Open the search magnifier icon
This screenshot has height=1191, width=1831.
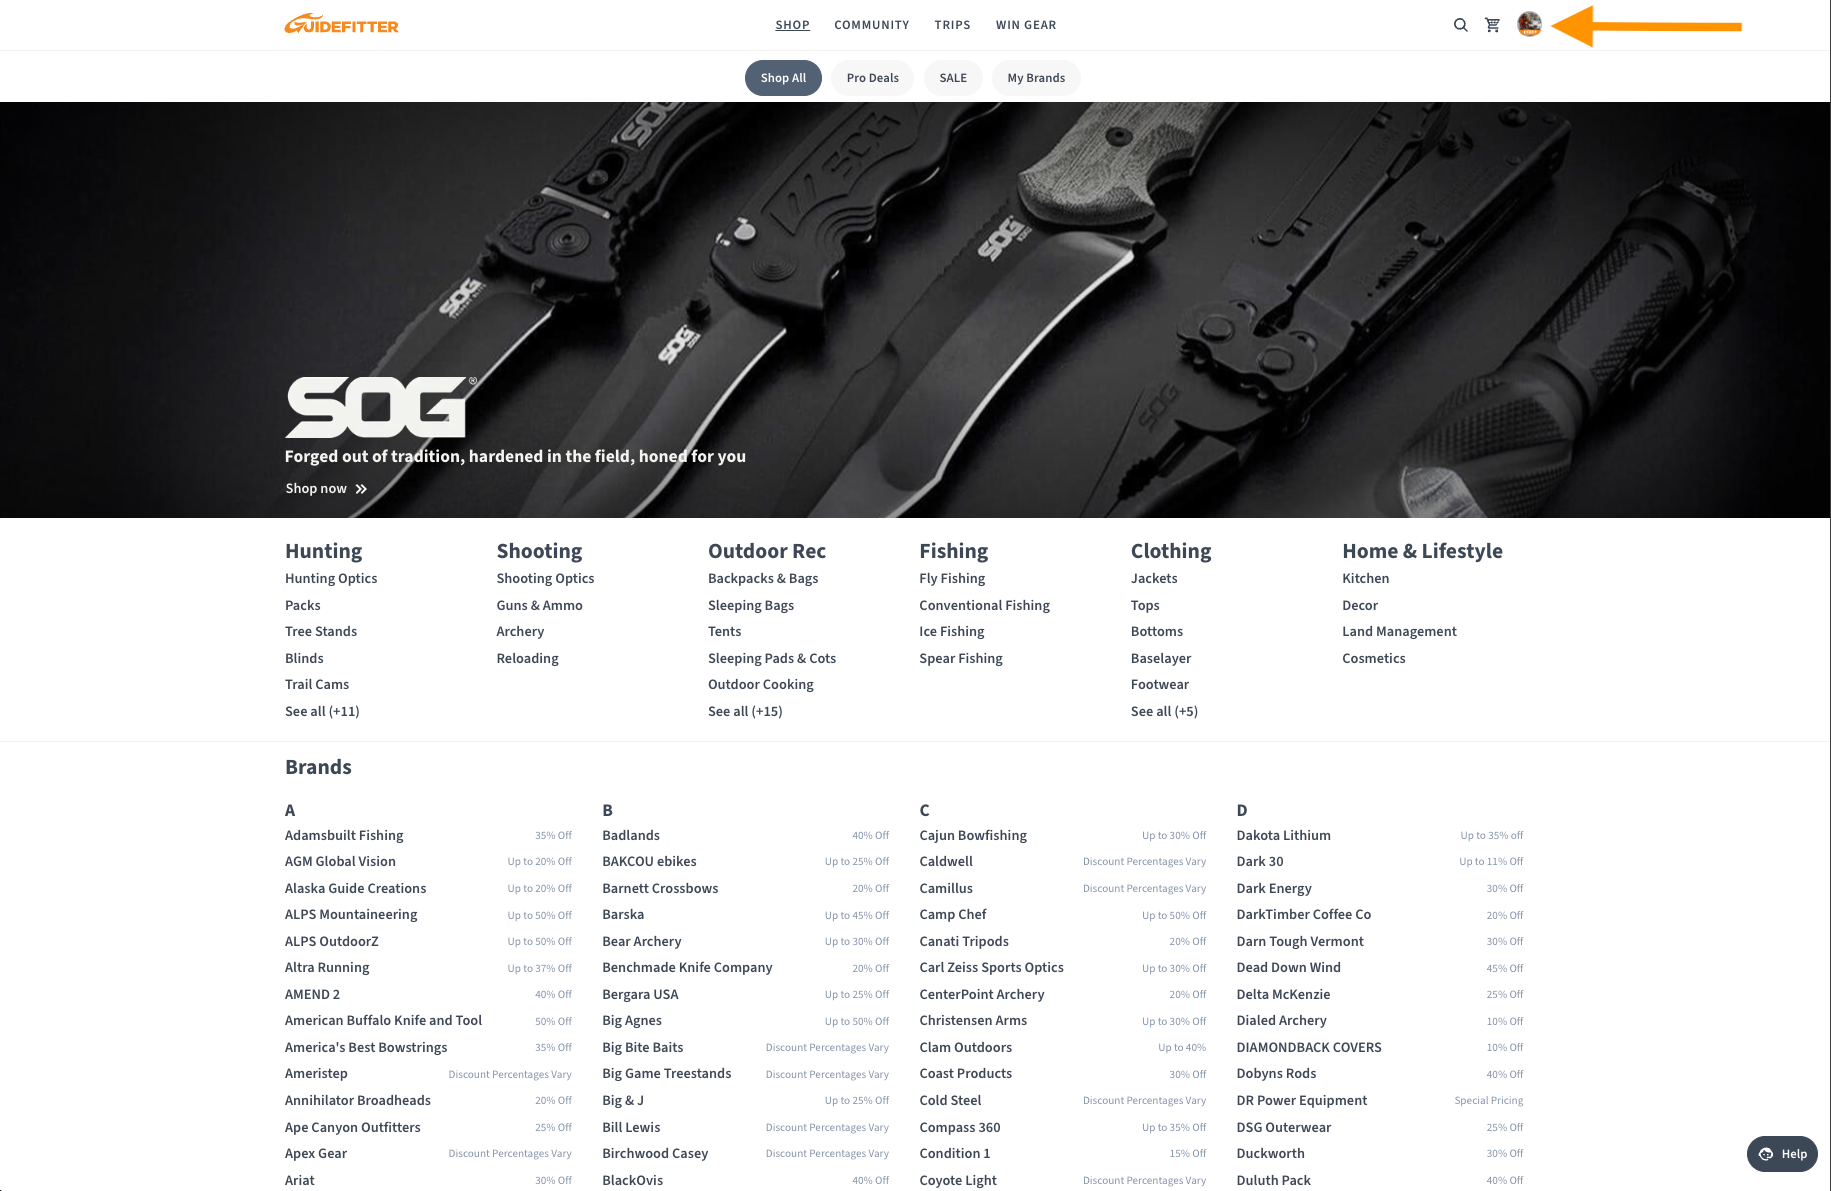(x=1460, y=25)
